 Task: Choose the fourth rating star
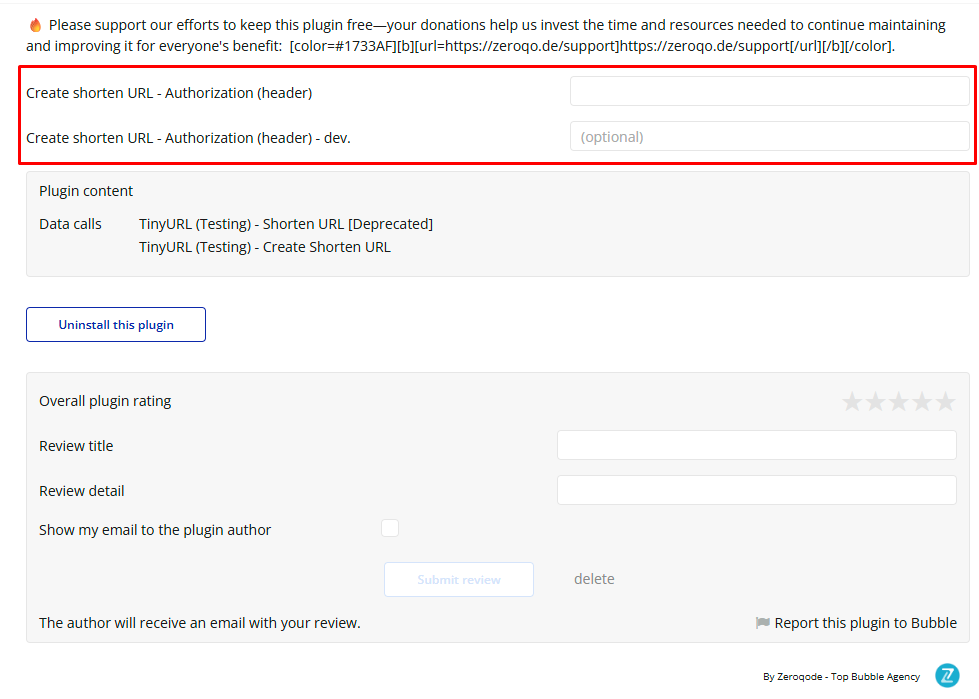[922, 402]
